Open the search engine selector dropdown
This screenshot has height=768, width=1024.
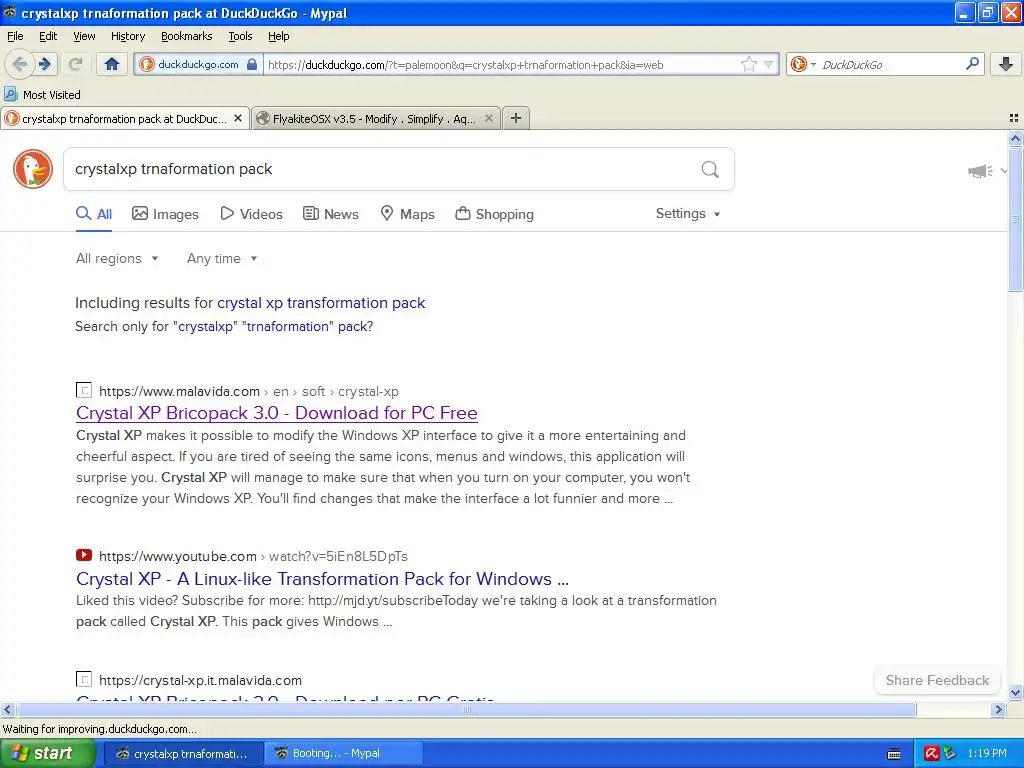(803, 64)
